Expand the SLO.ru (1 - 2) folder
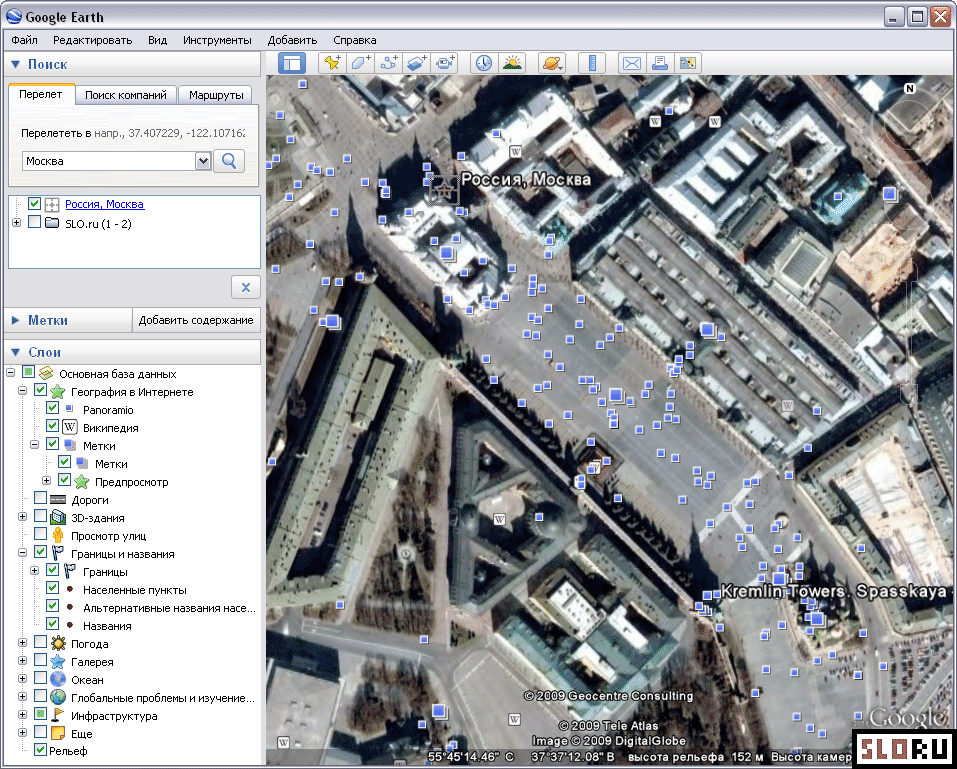 16,223
